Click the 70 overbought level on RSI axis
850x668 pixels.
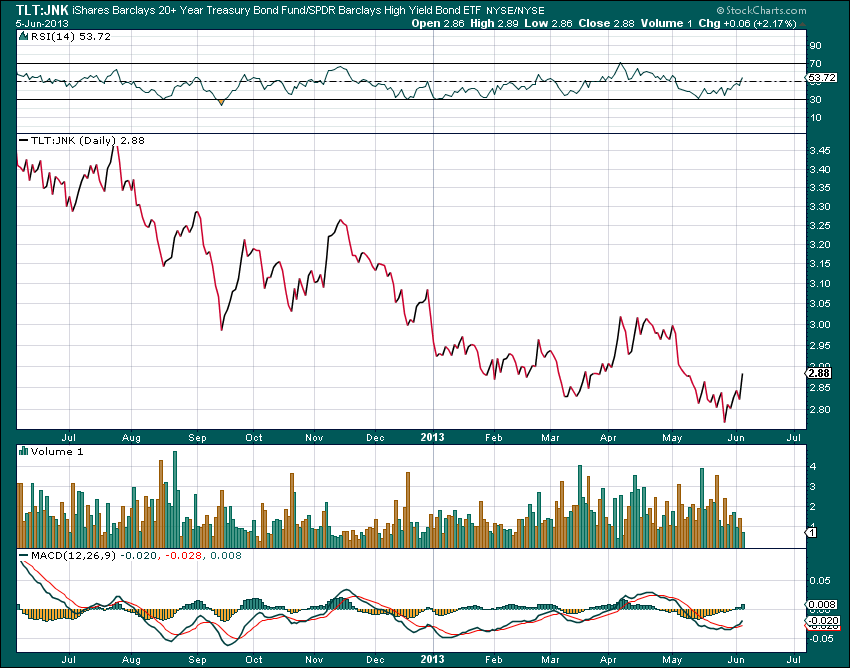[x=815, y=63]
